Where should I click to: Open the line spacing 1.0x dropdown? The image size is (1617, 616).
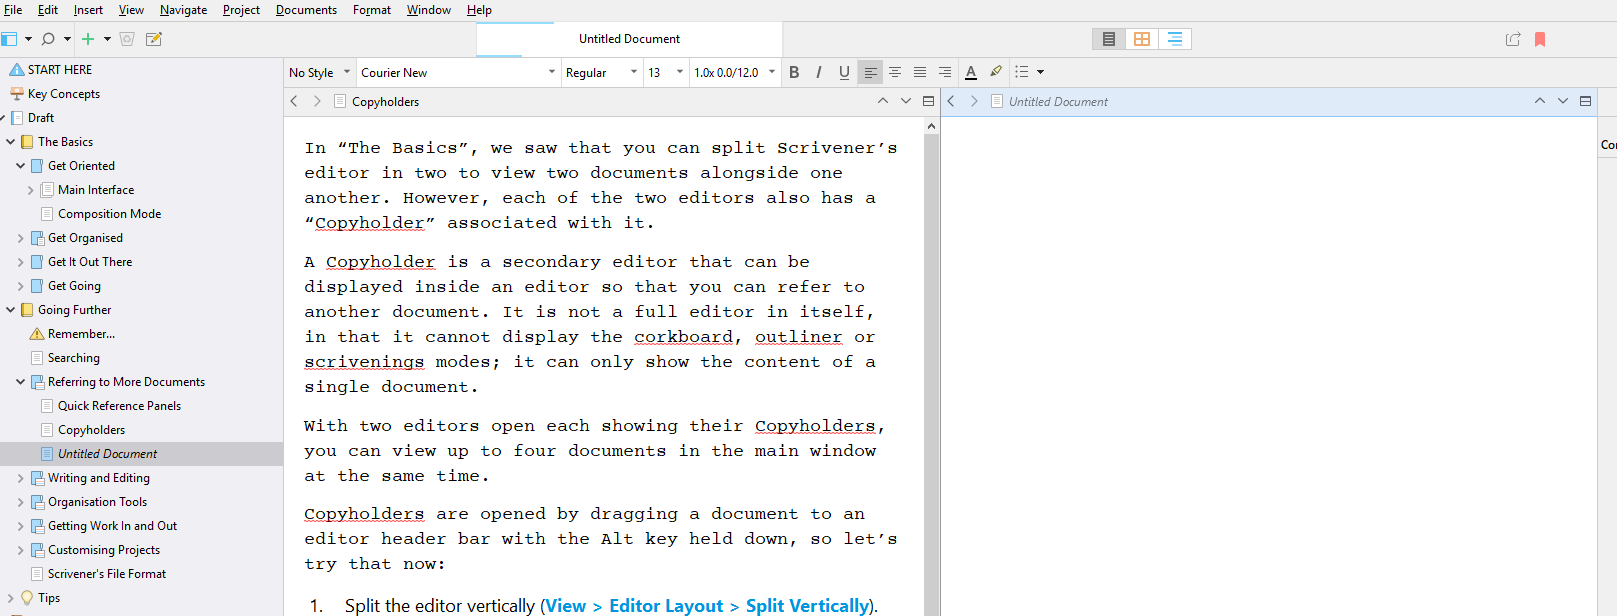pyautogui.click(x=735, y=72)
